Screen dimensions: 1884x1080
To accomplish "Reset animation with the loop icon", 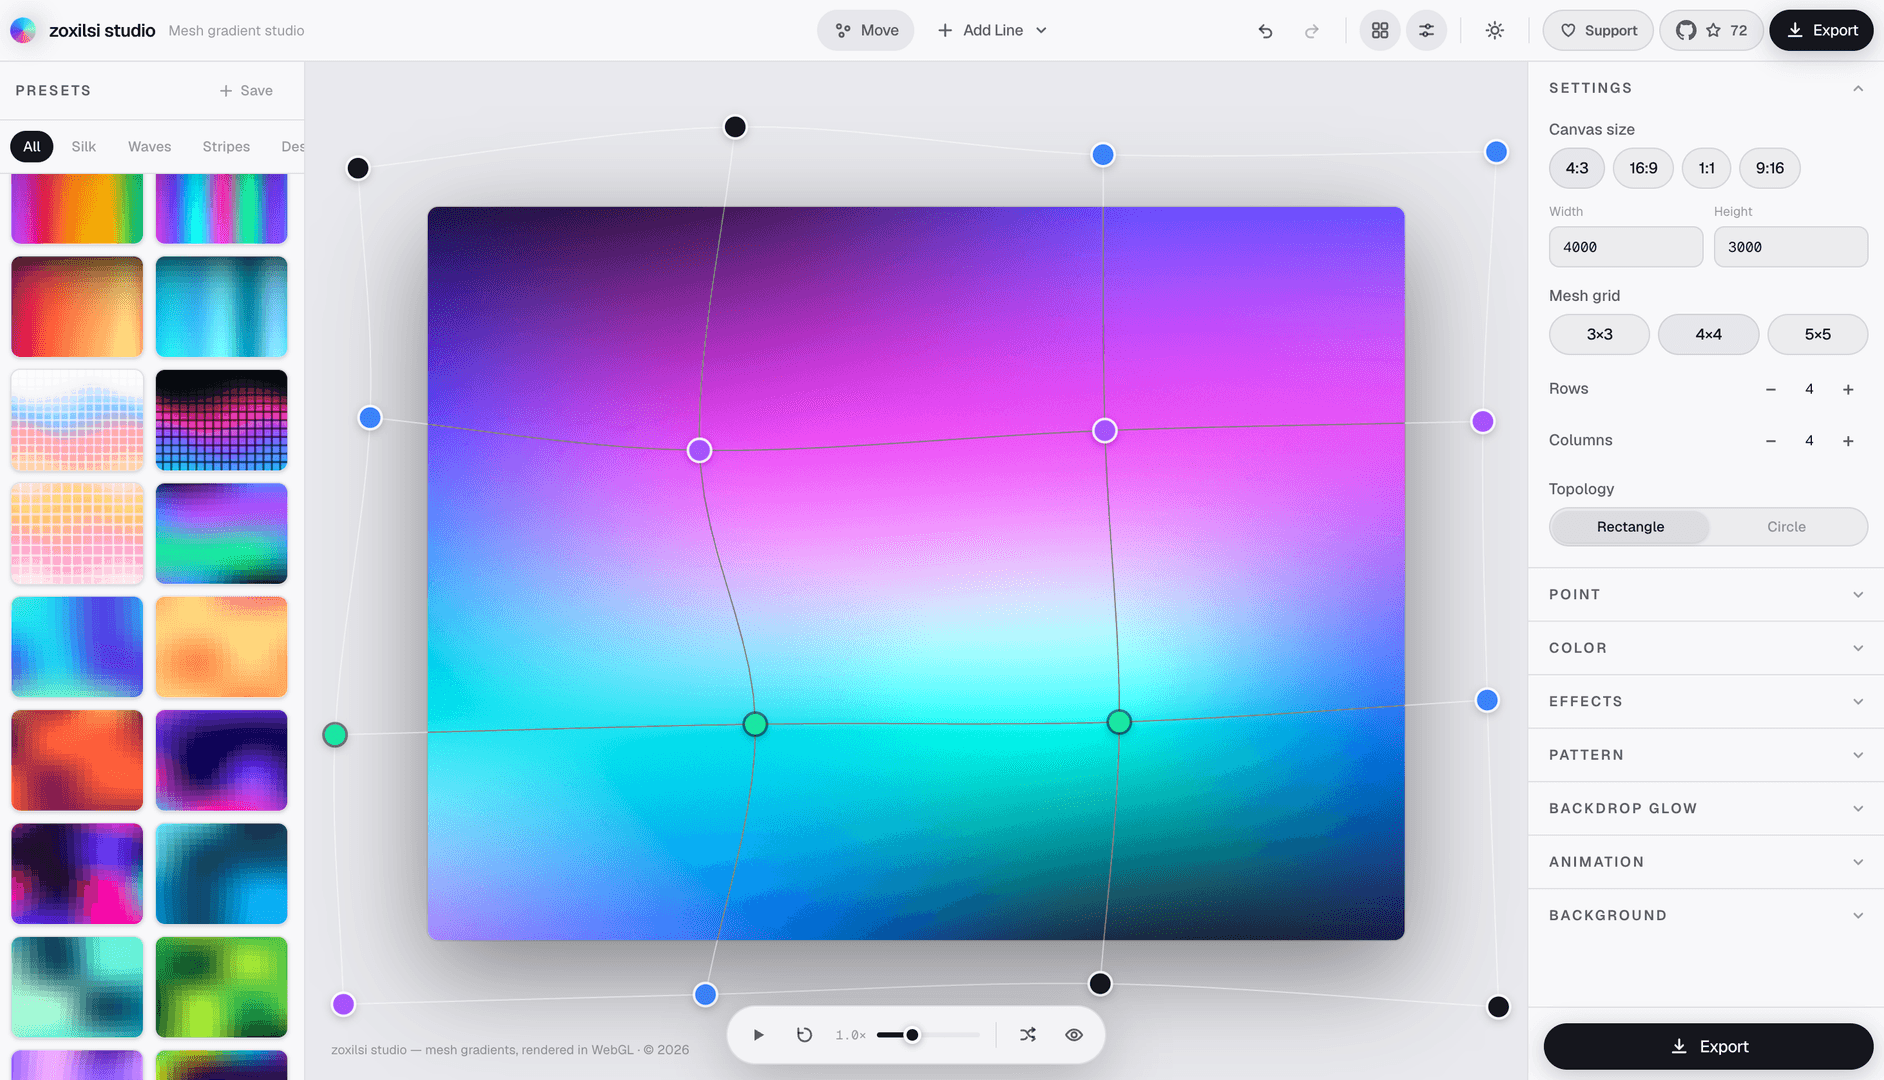I will (x=804, y=1035).
